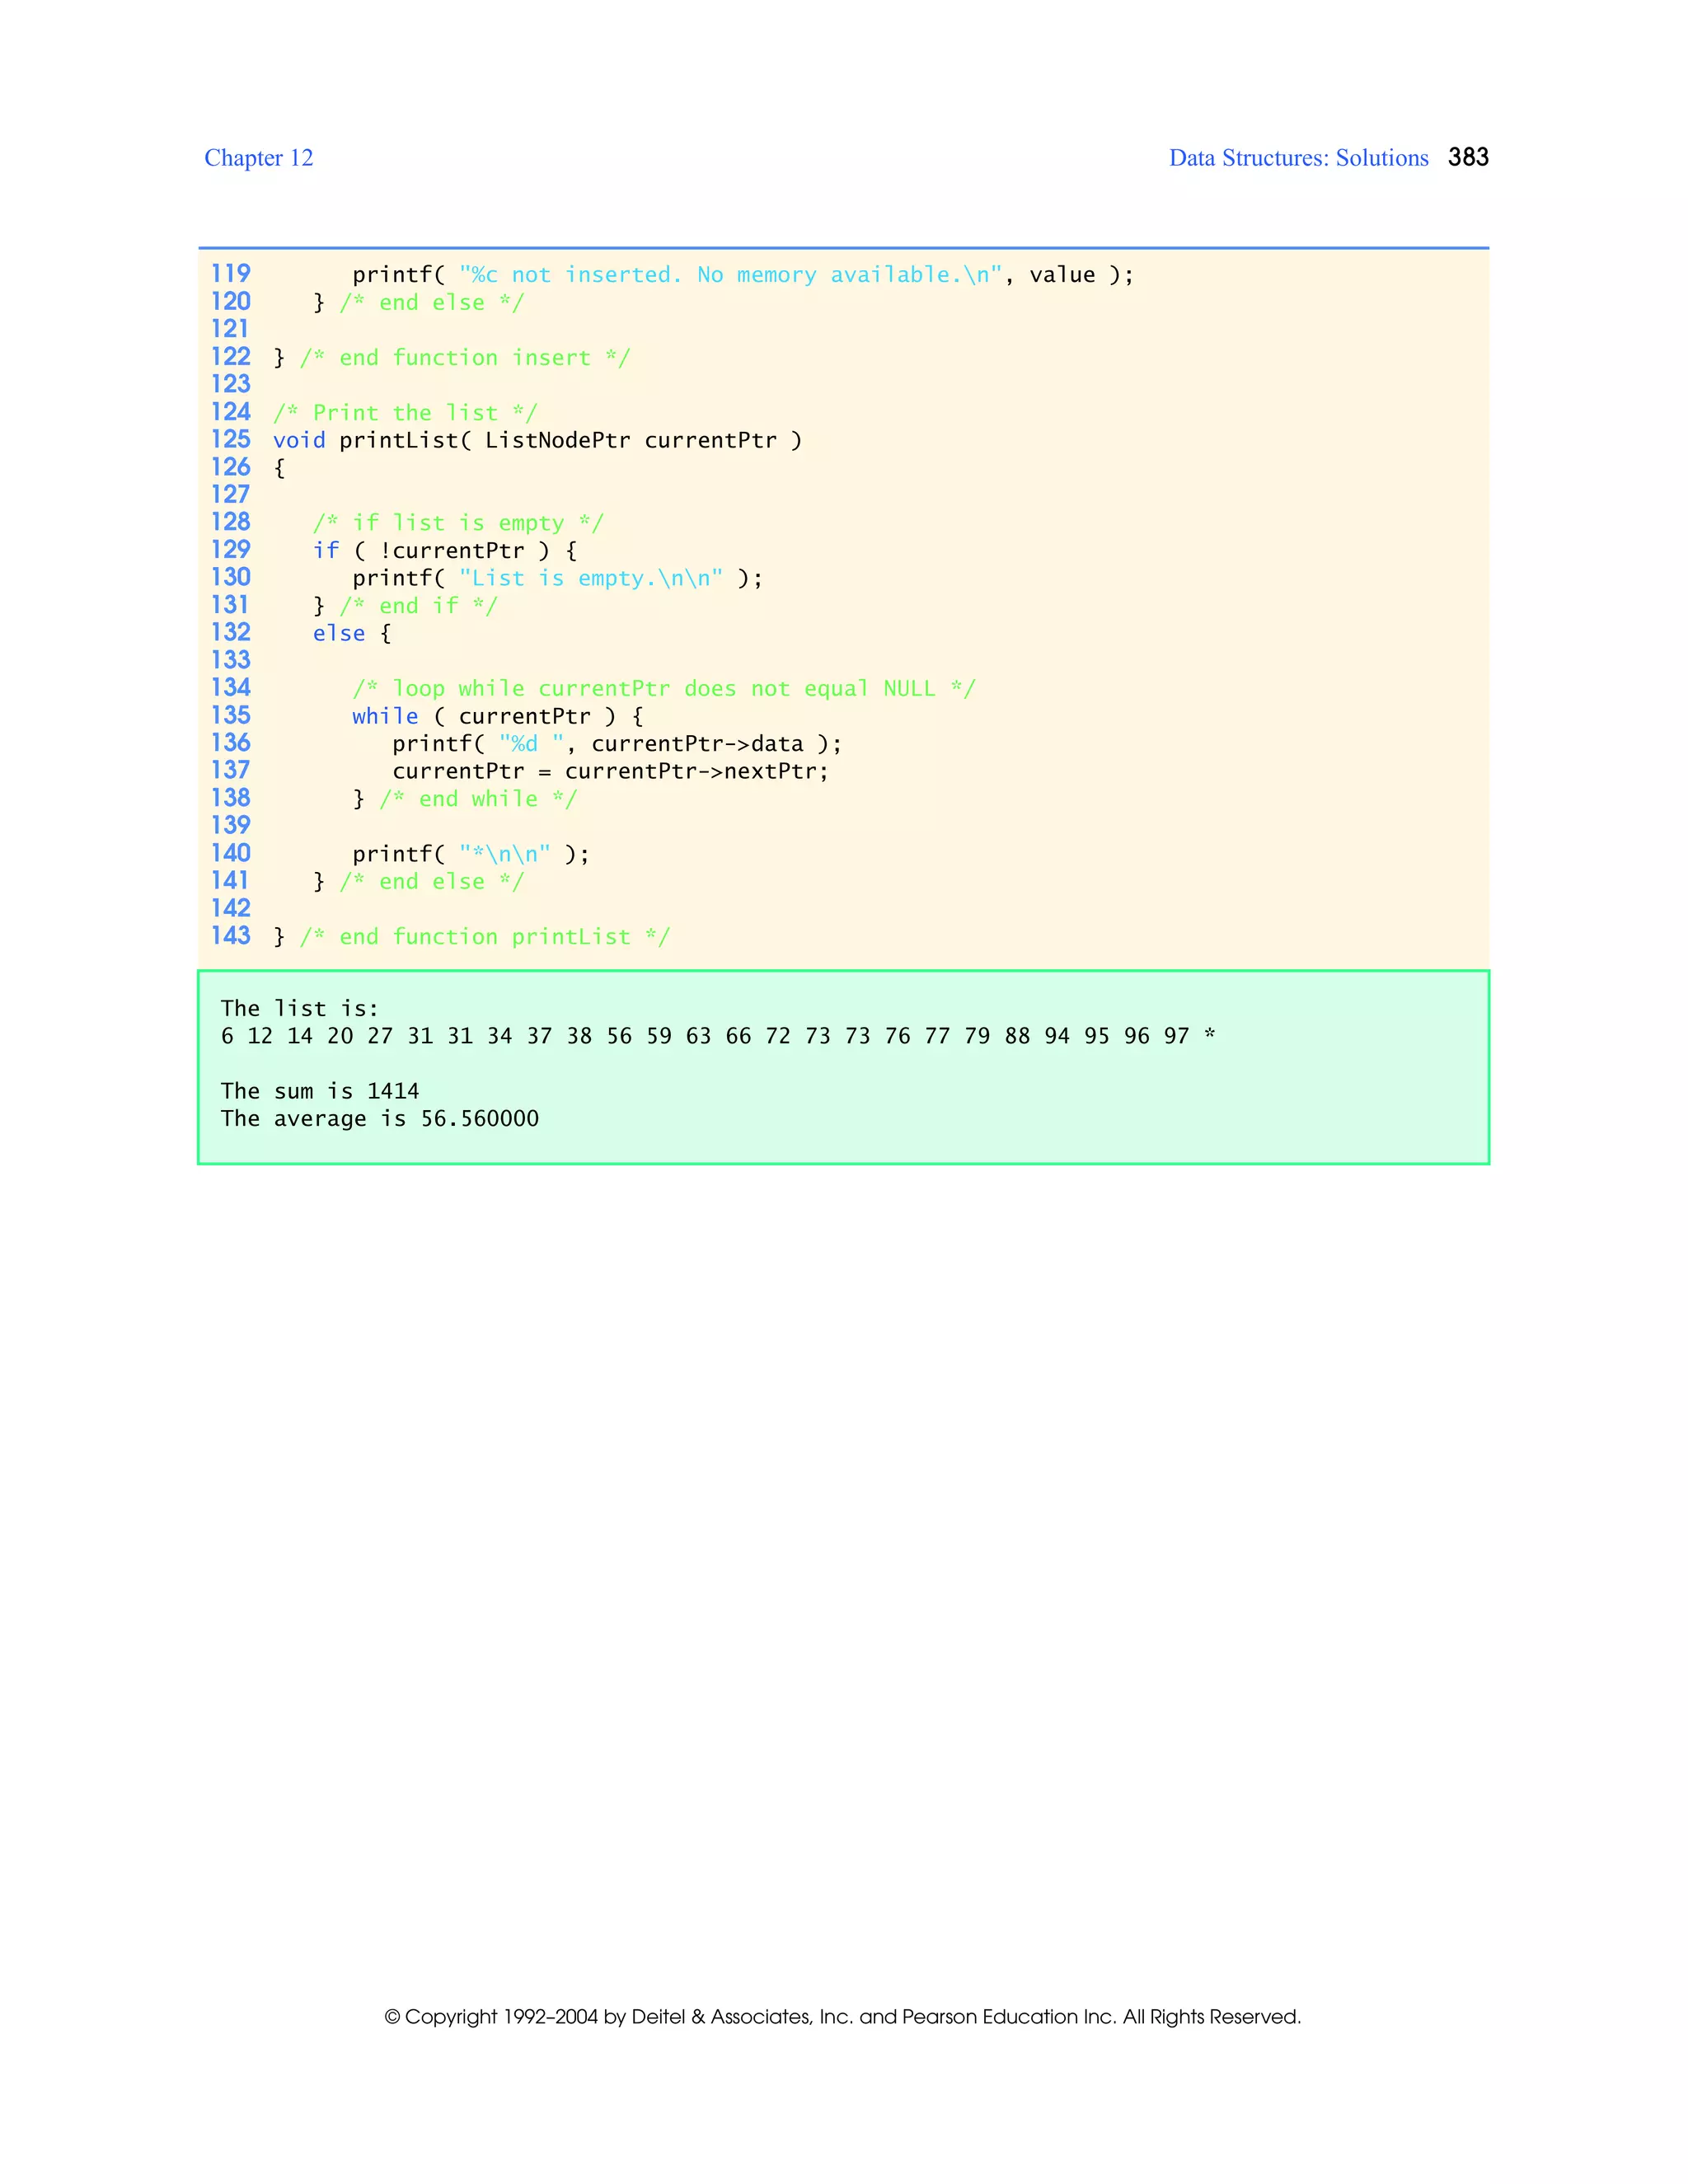
Task: Click the '/* if list is empty */' comment
Action: click(458, 523)
